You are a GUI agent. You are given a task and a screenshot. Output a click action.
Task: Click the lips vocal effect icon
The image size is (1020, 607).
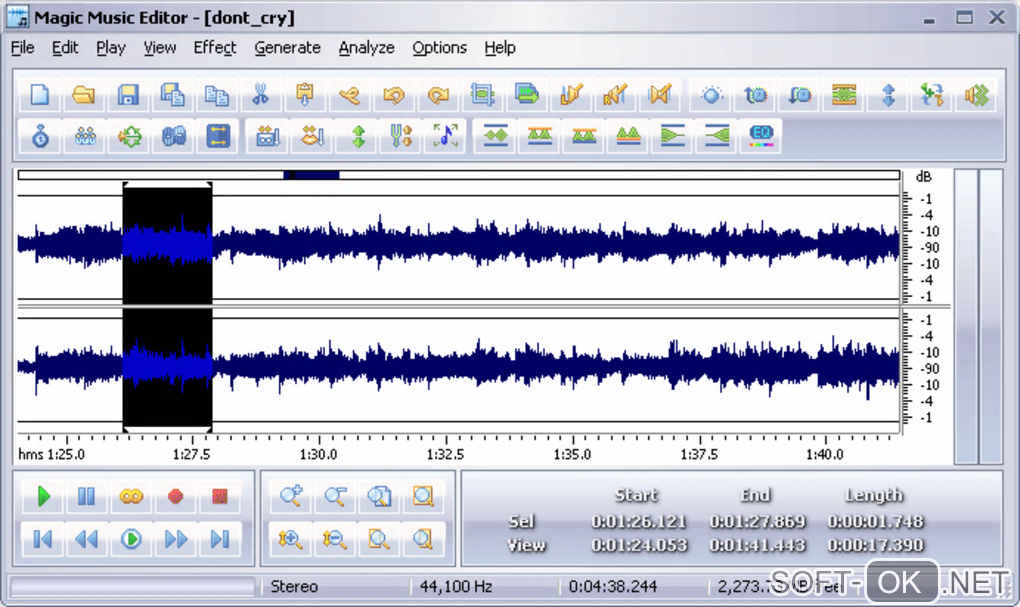[313, 136]
